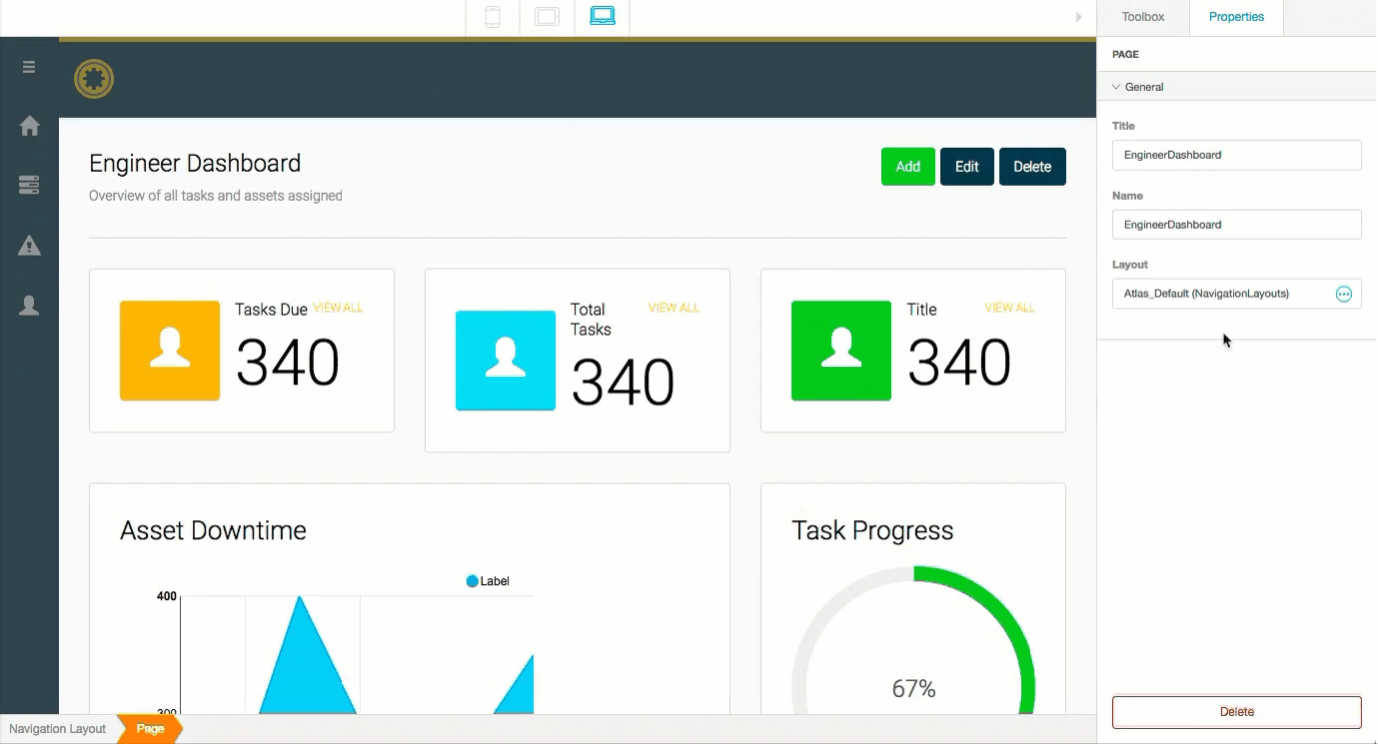Click the user profile icon in sidebar
This screenshot has height=744, width=1378.
tap(29, 306)
